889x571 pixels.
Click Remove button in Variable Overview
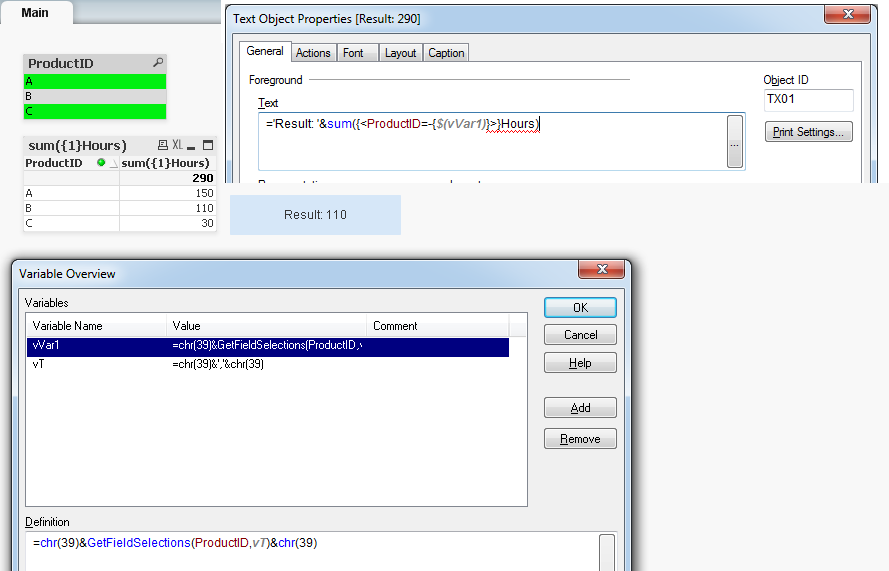click(x=580, y=439)
